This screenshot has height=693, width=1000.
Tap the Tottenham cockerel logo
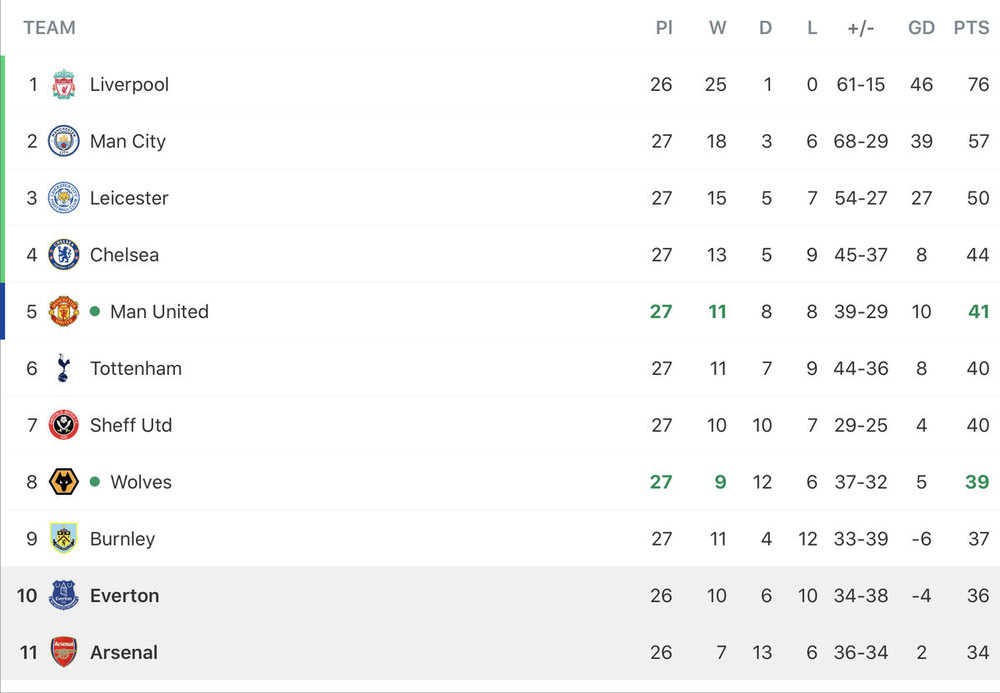coord(63,368)
